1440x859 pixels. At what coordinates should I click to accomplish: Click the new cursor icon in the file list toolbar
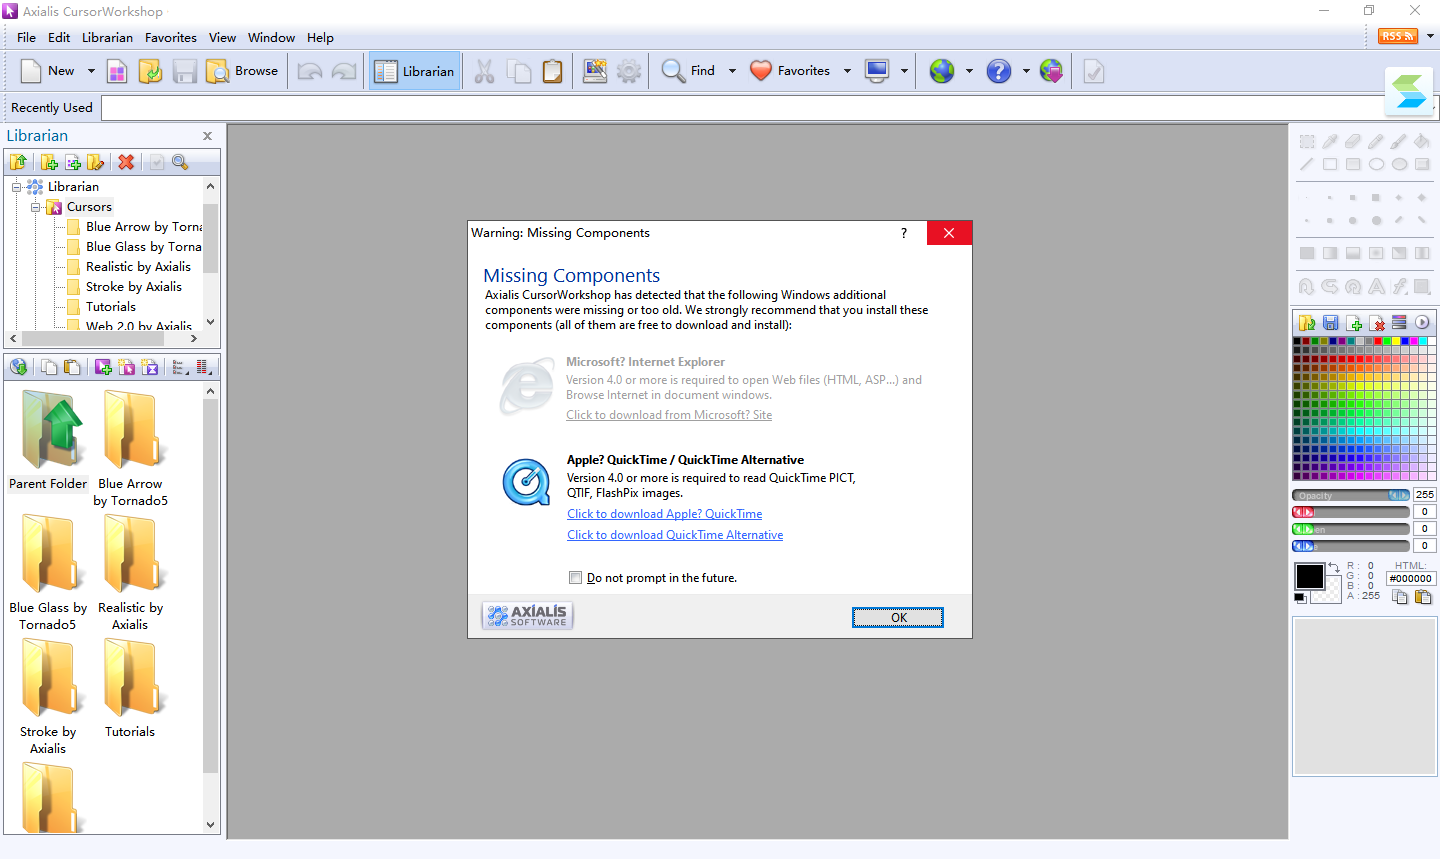[103, 367]
